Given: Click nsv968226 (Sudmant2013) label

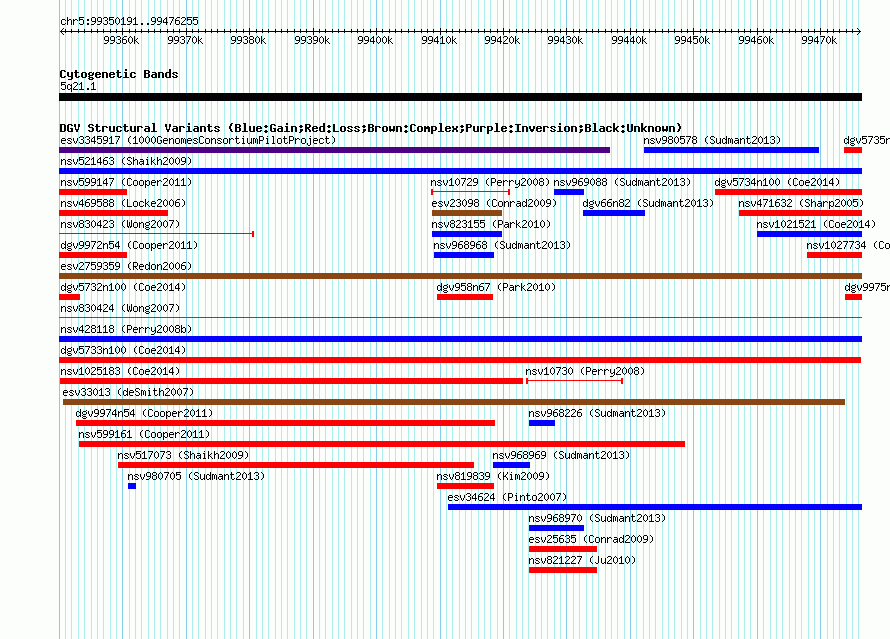Looking at the screenshot, I should click(x=597, y=413).
